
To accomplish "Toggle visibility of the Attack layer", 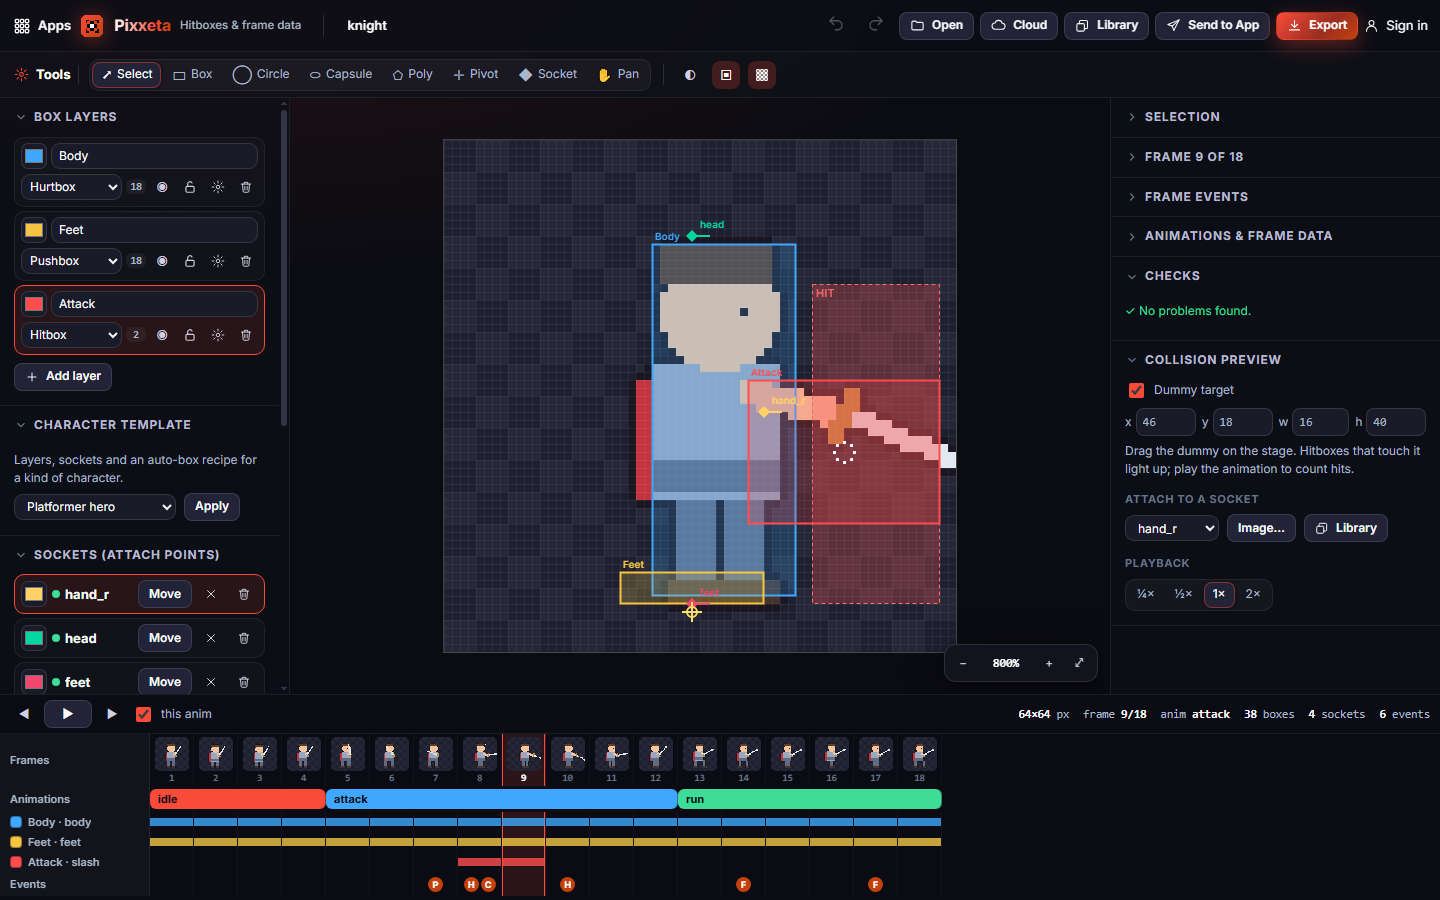I will (x=162, y=335).
